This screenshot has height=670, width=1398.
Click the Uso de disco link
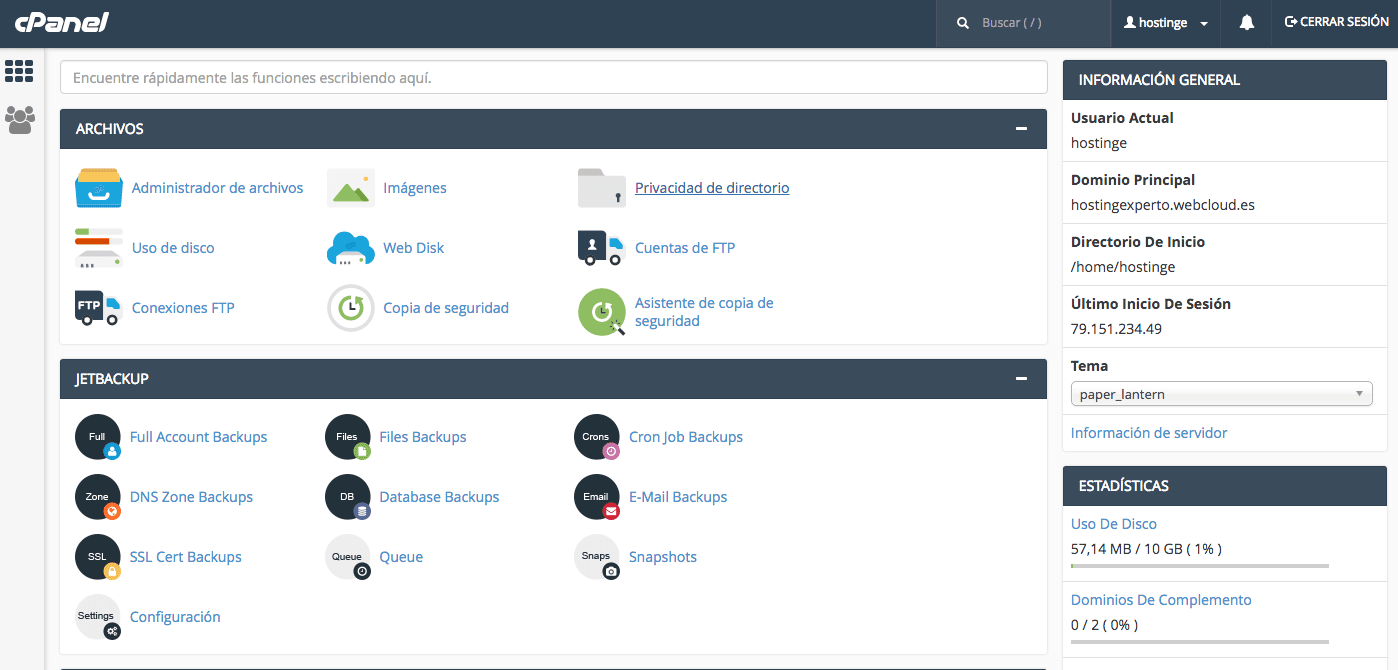click(173, 248)
